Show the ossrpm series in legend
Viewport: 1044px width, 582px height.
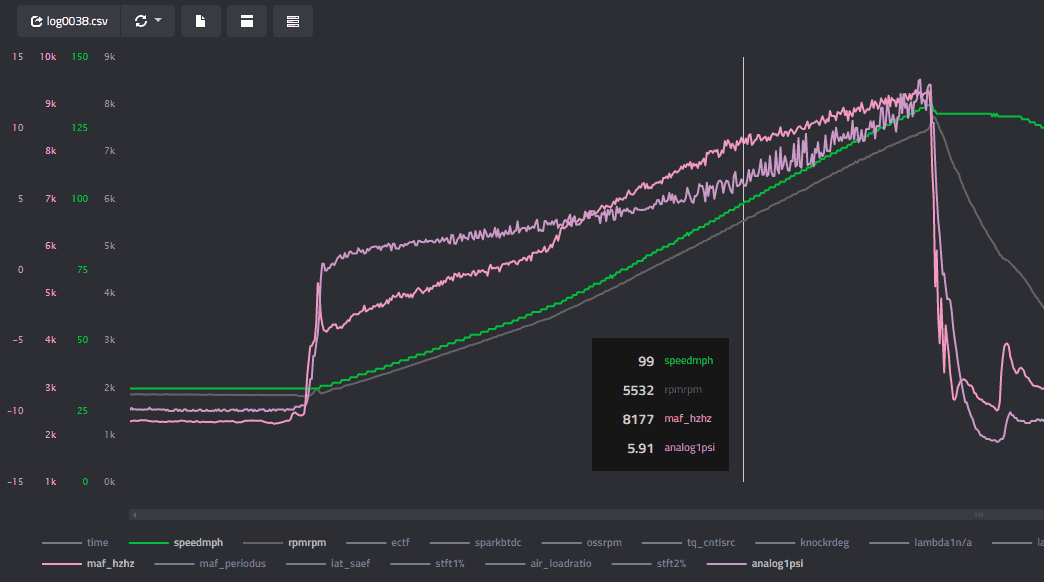click(x=582, y=543)
